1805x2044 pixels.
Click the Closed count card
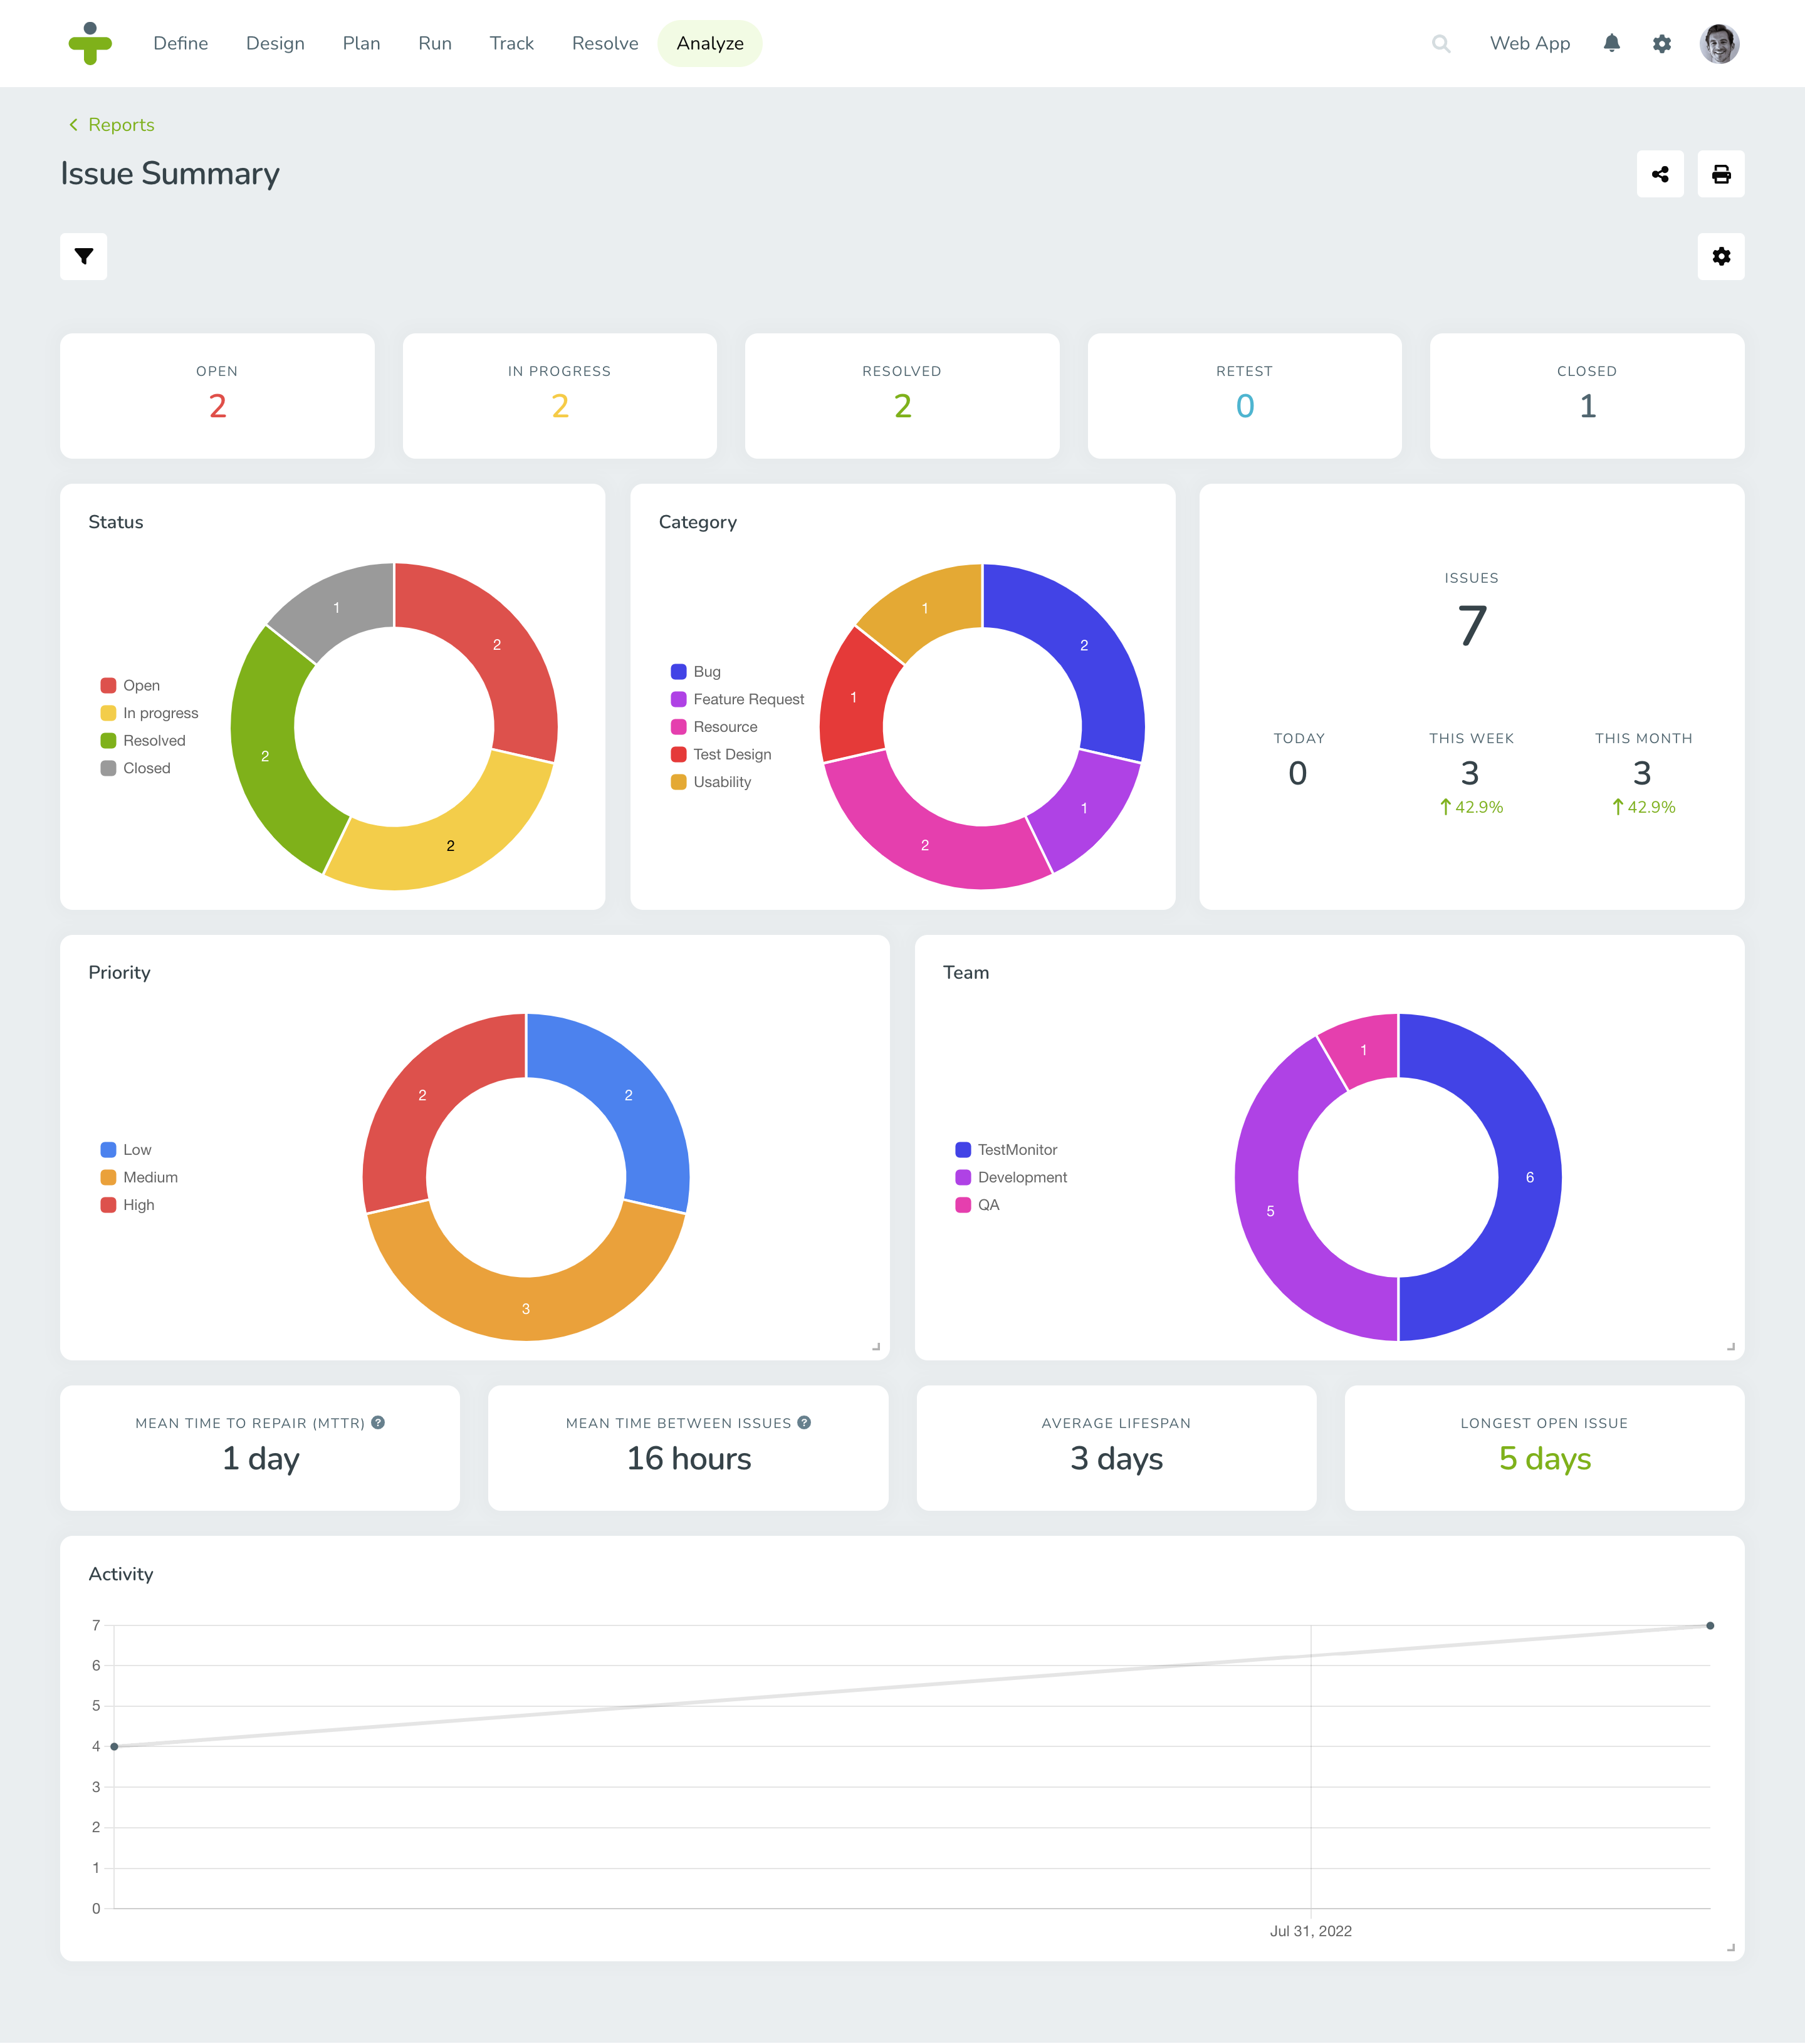(x=1587, y=396)
